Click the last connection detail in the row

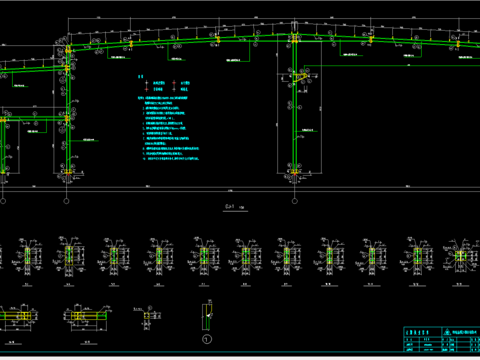click(x=461, y=257)
